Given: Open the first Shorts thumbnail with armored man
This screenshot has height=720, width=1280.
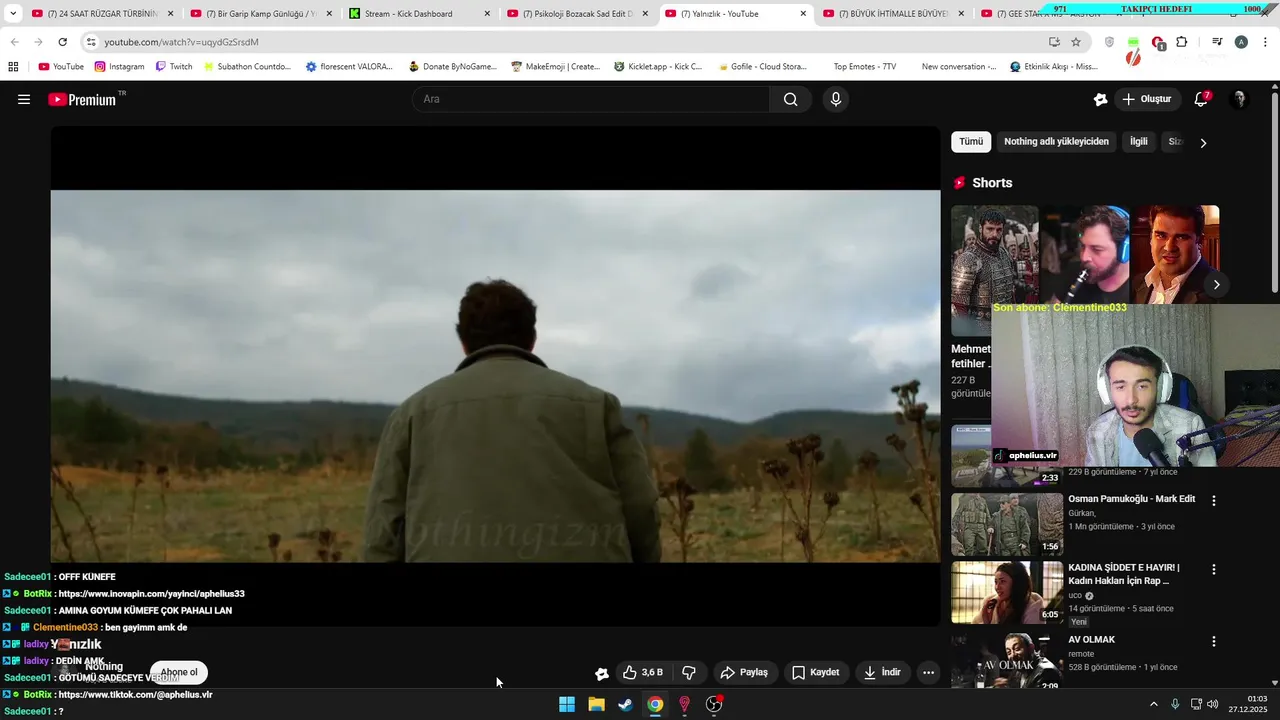Looking at the screenshot, I should click(x=995, y=271).
